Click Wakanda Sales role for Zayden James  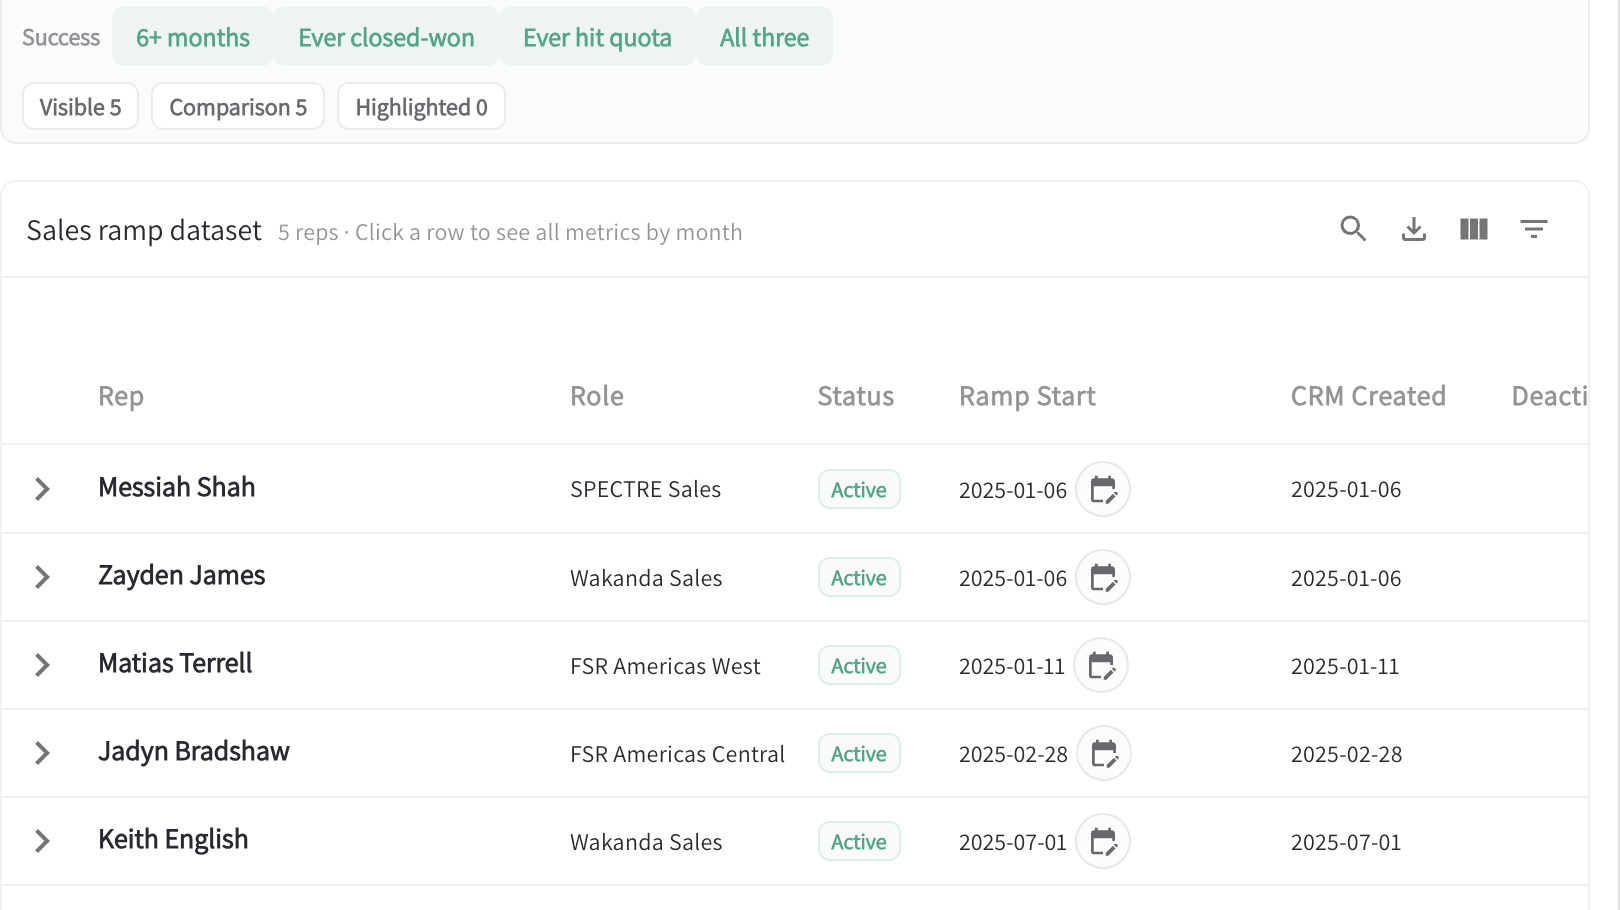pos(646,578)
